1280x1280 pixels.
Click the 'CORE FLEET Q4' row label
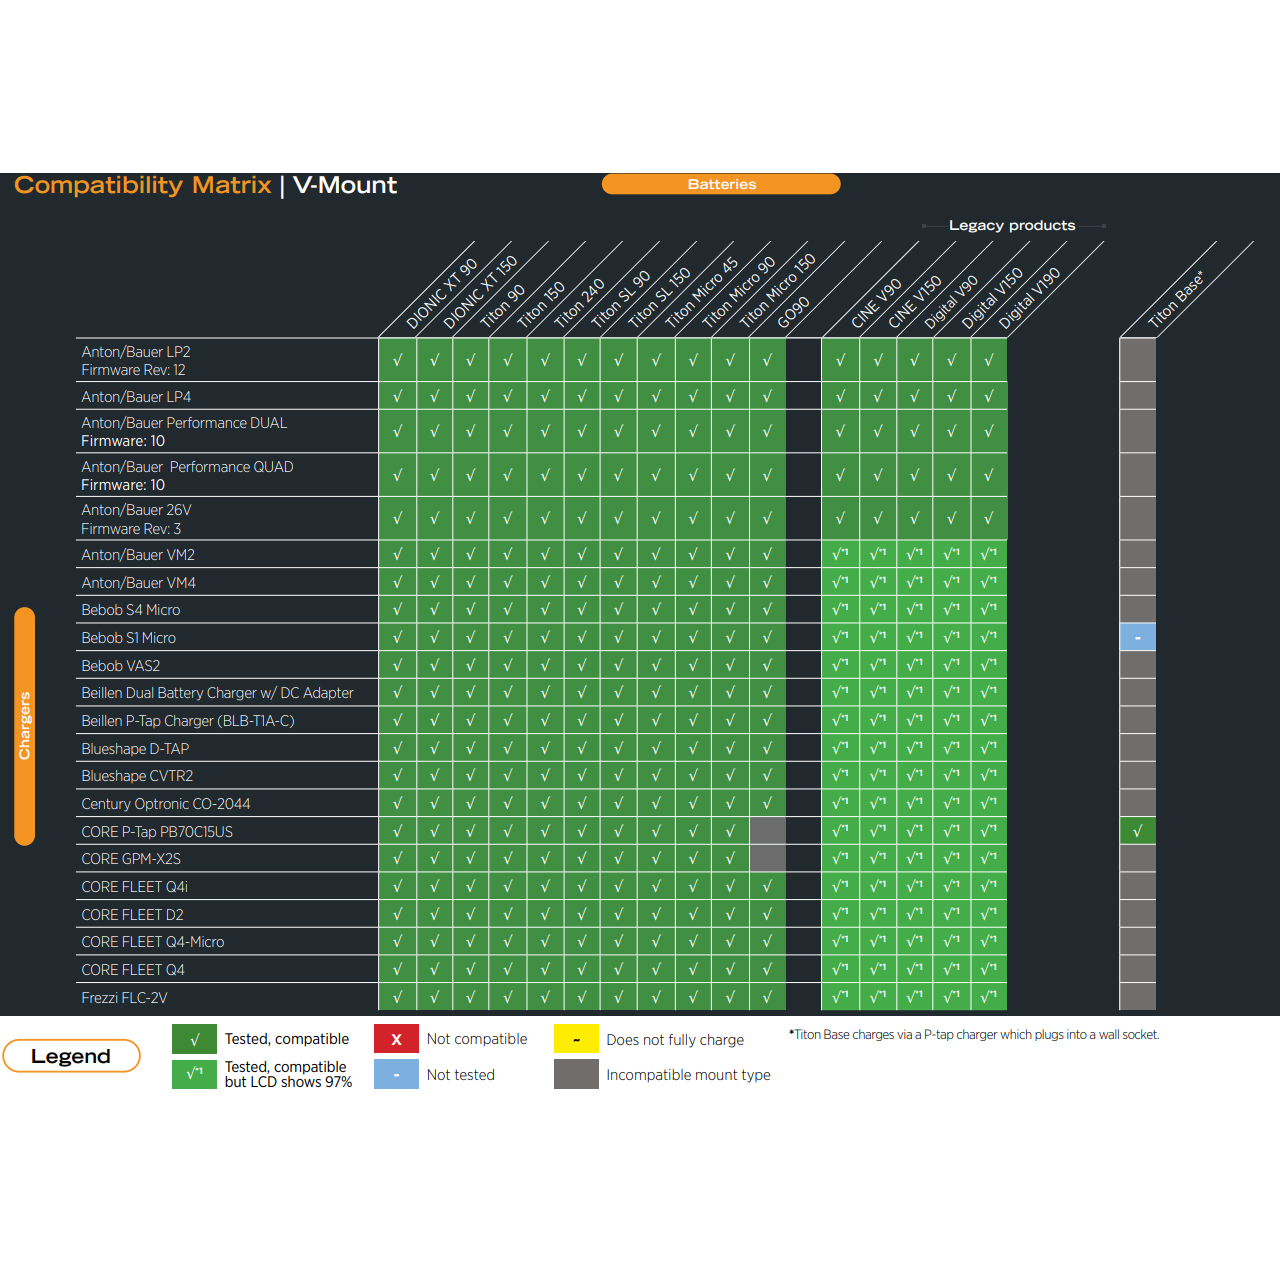133,970
